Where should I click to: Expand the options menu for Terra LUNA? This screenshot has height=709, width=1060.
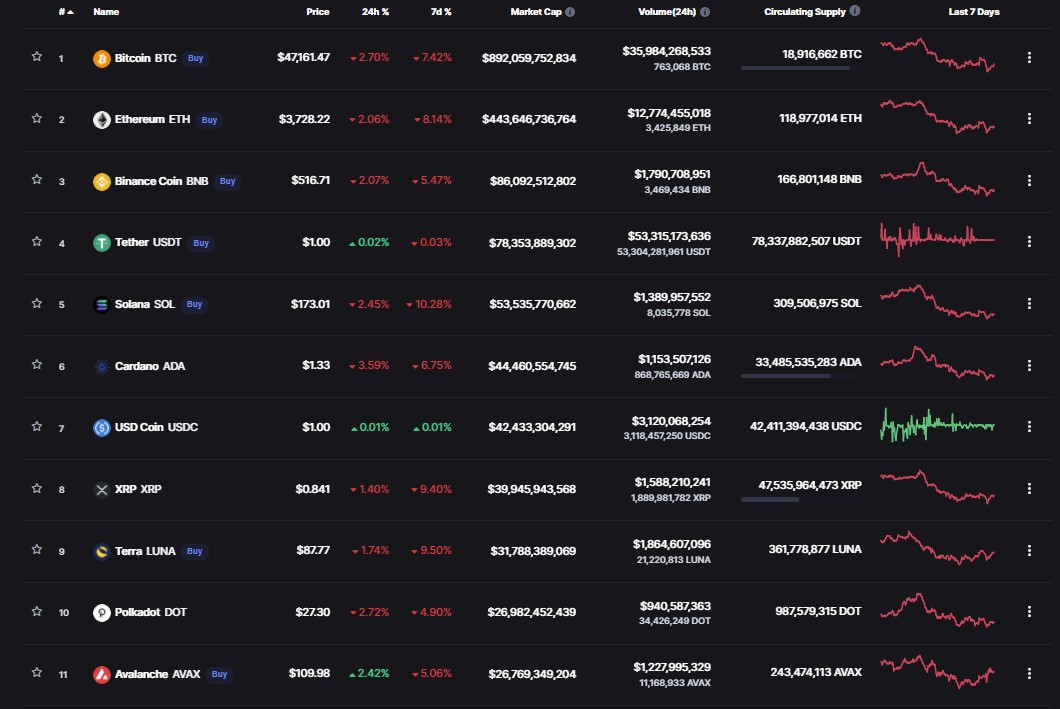1029,550
